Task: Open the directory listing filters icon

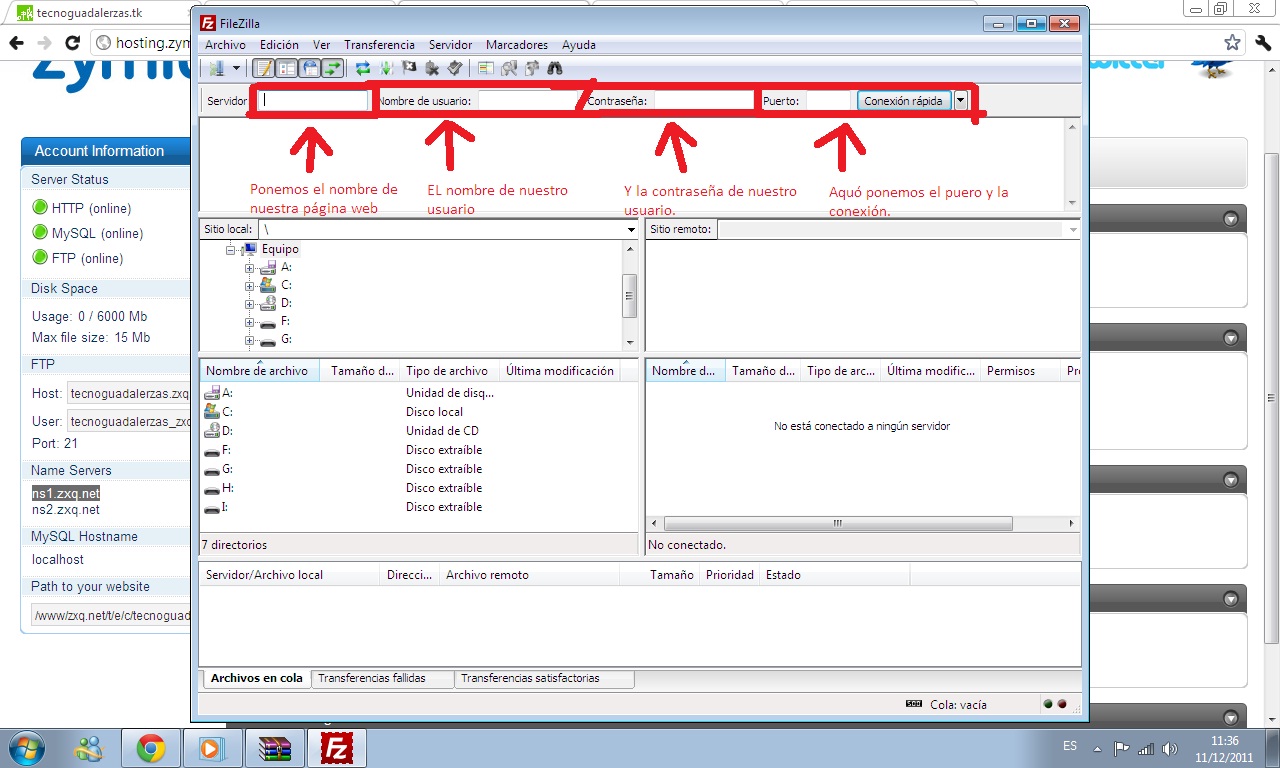Action: click(x=486, y=68)
